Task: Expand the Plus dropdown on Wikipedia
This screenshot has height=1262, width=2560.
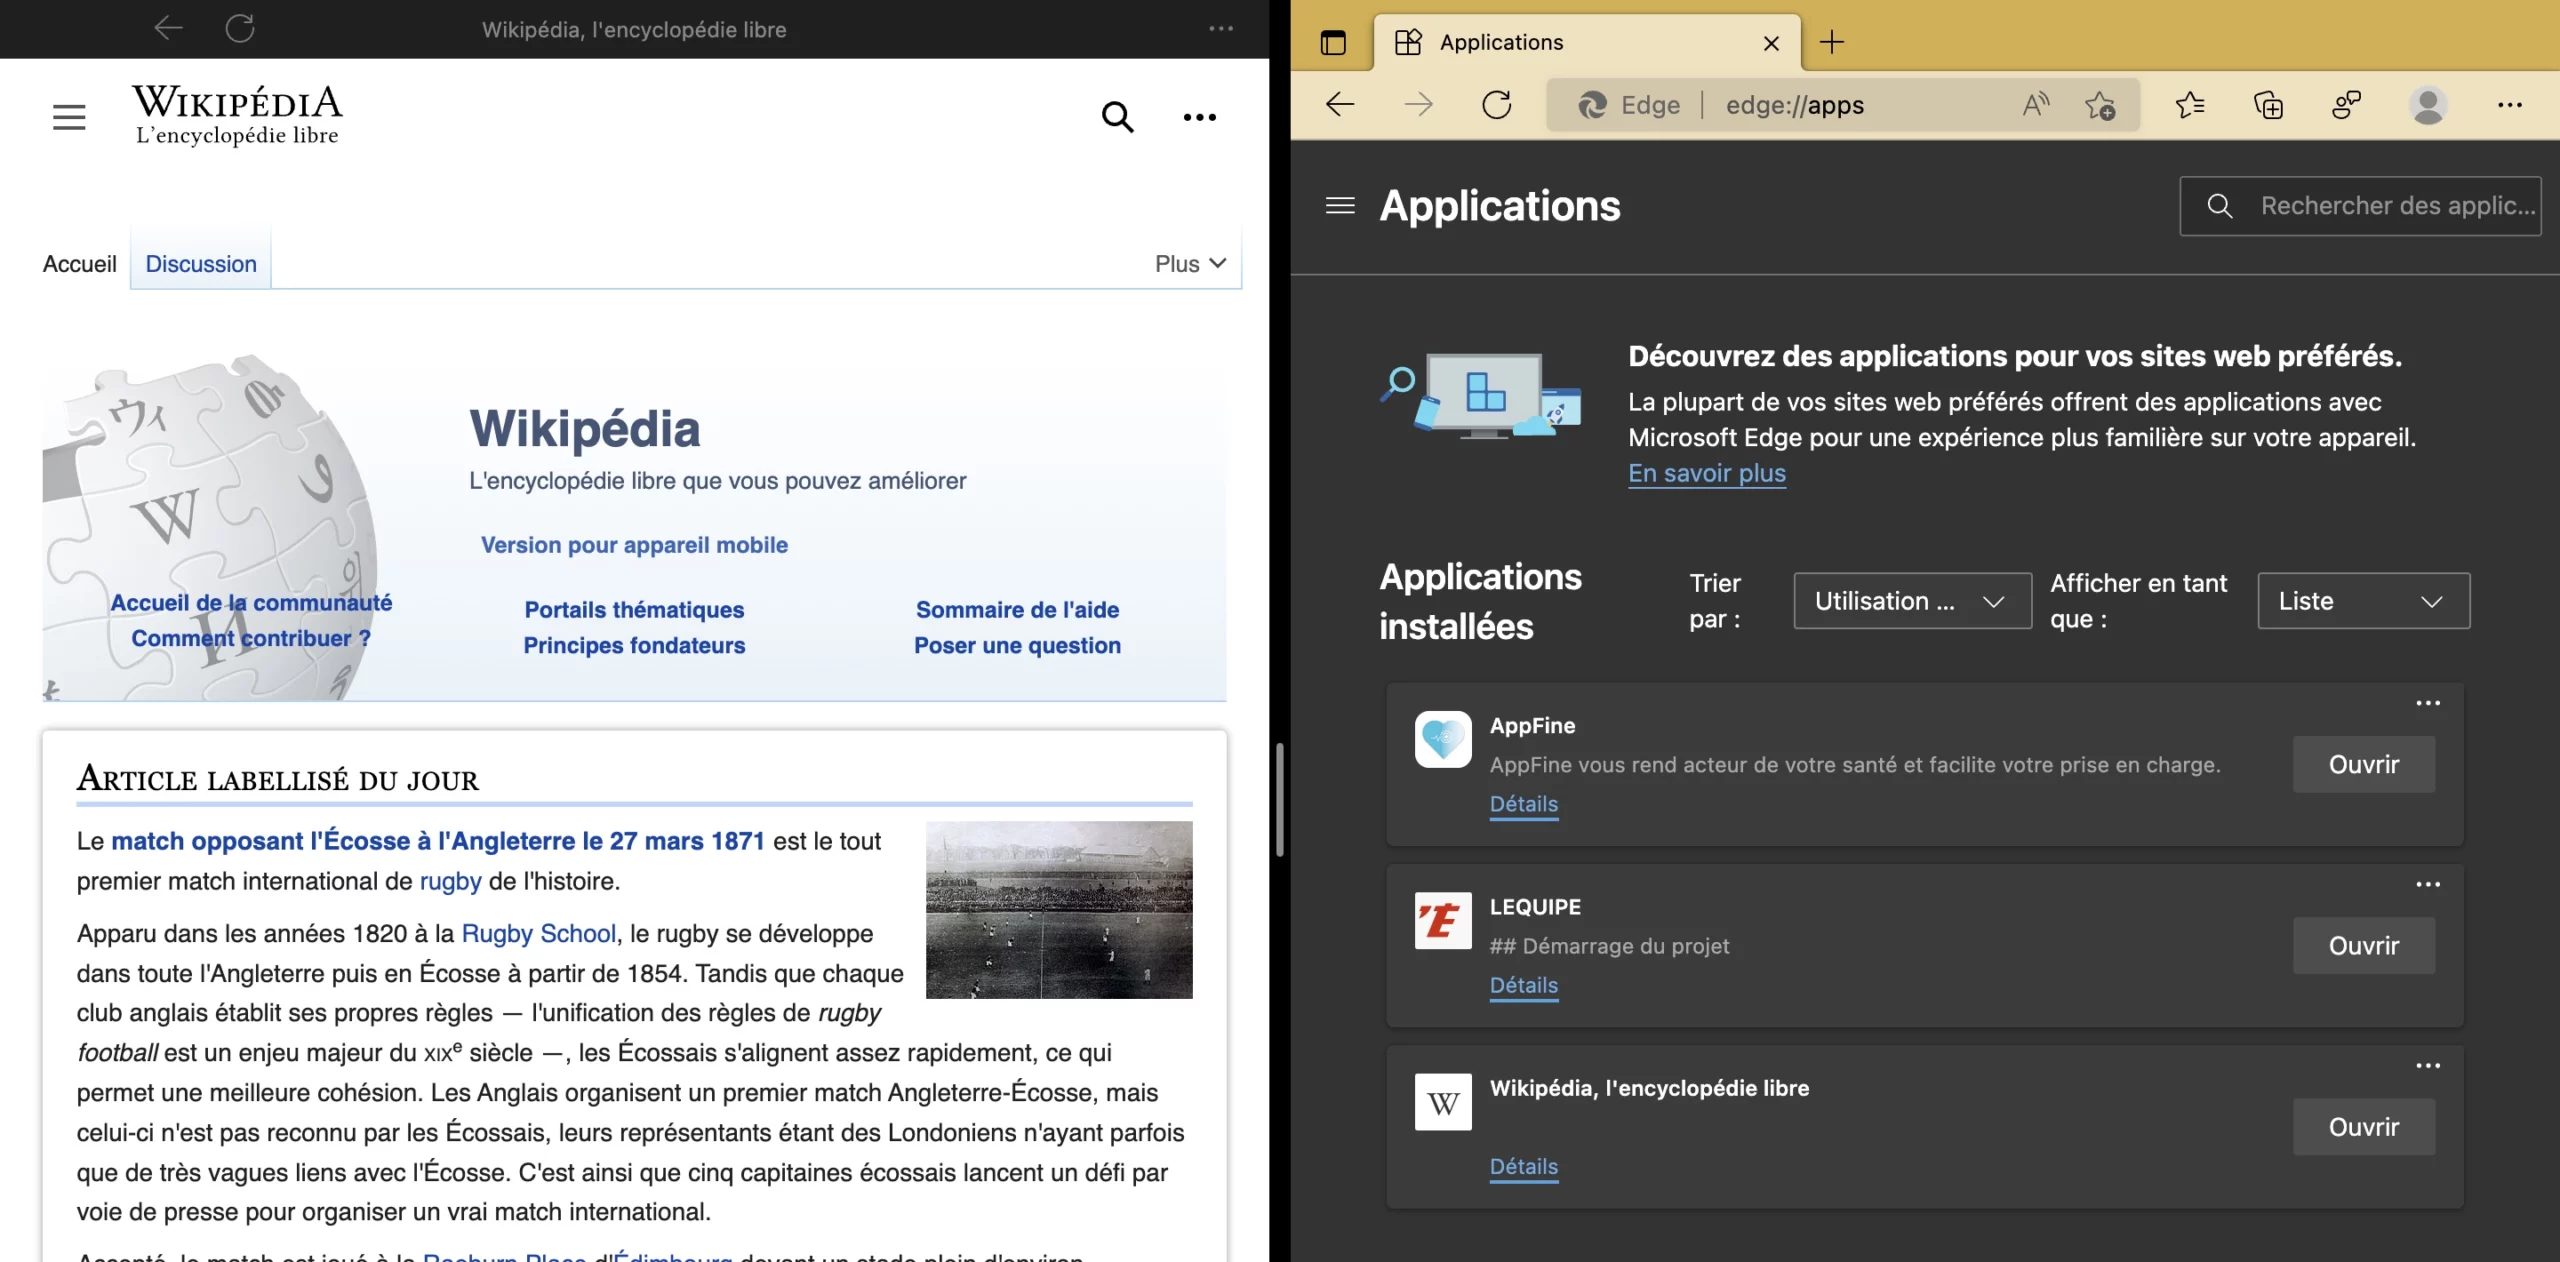Action: point(1190,264)
